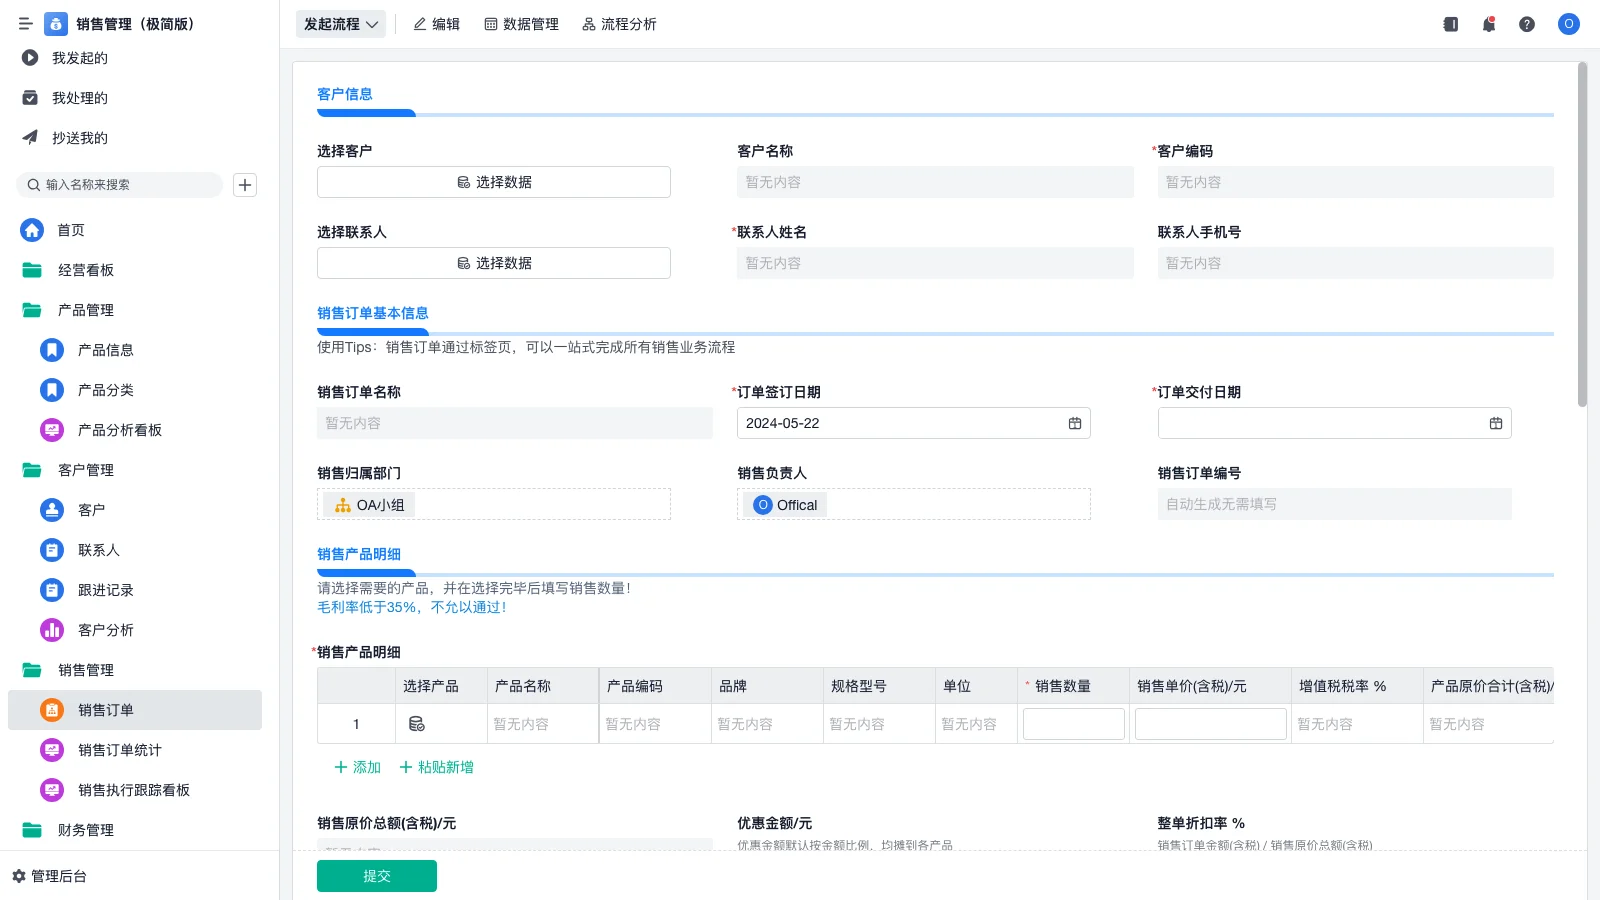Click the 客户信息 section progress bar
Viewport: 1600px width, 900px height.
pos(366,113)
